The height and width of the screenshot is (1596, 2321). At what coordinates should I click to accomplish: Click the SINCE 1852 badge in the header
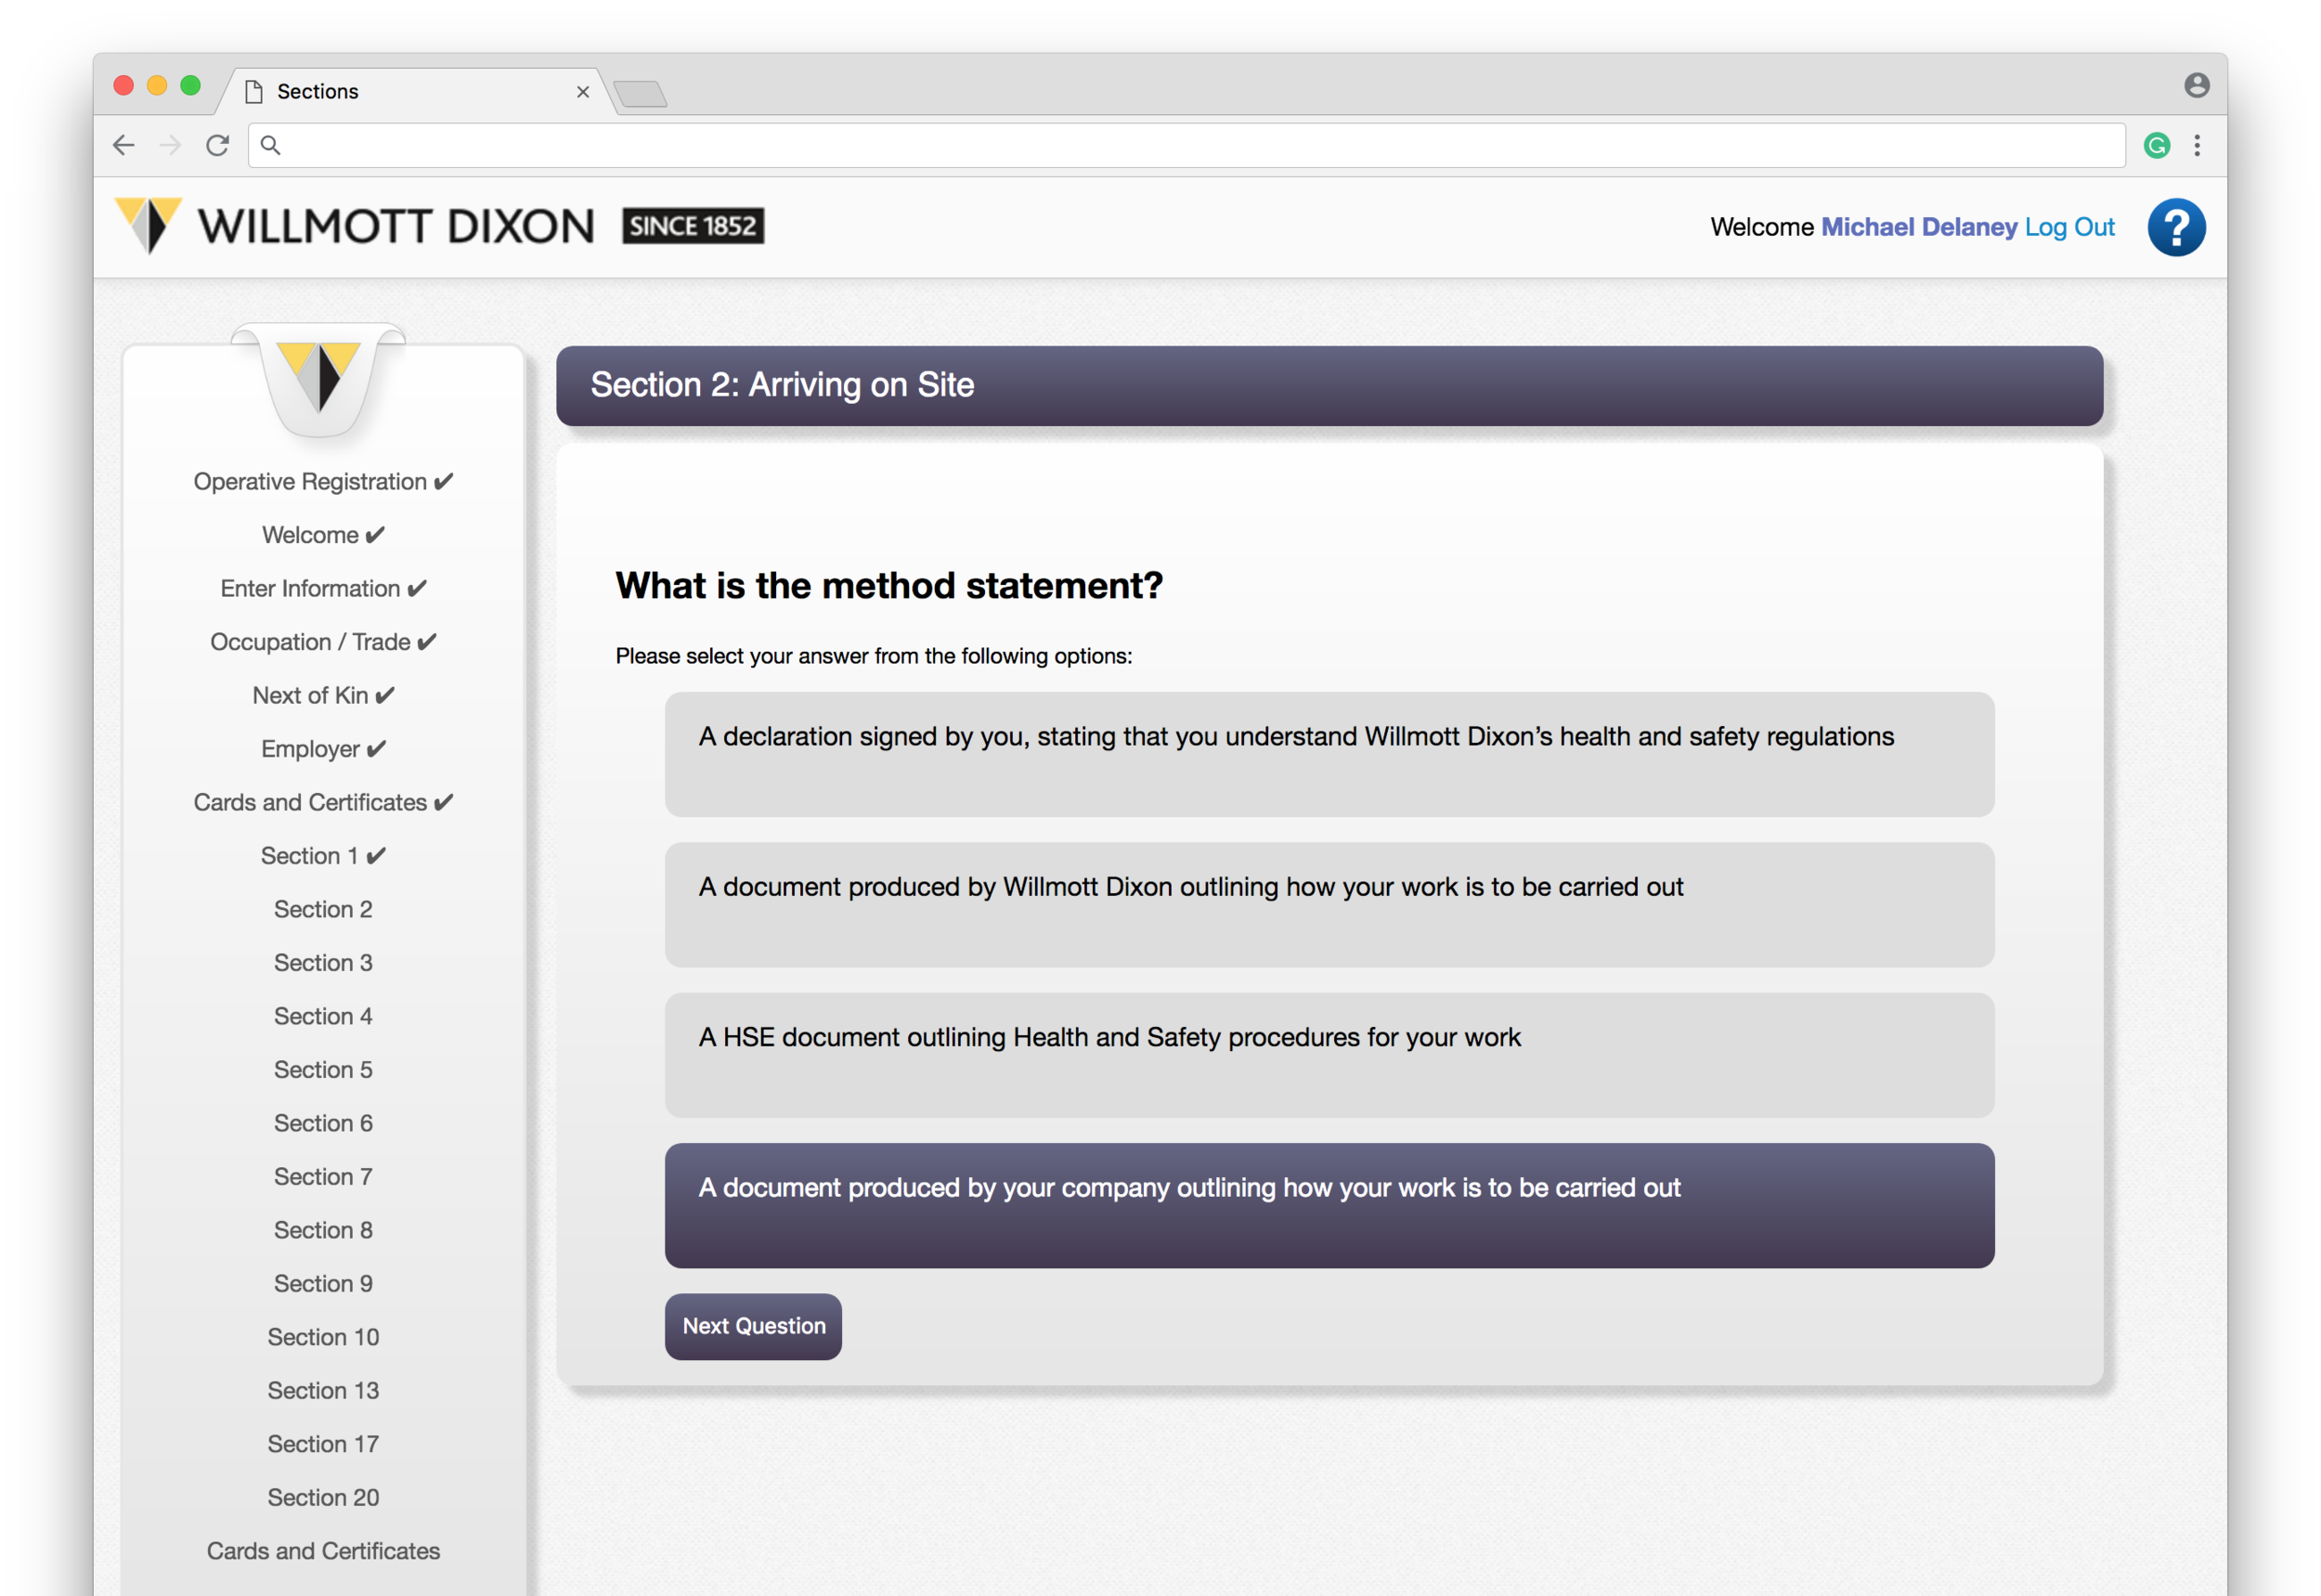pyautogui.click(x=693, y=226)
